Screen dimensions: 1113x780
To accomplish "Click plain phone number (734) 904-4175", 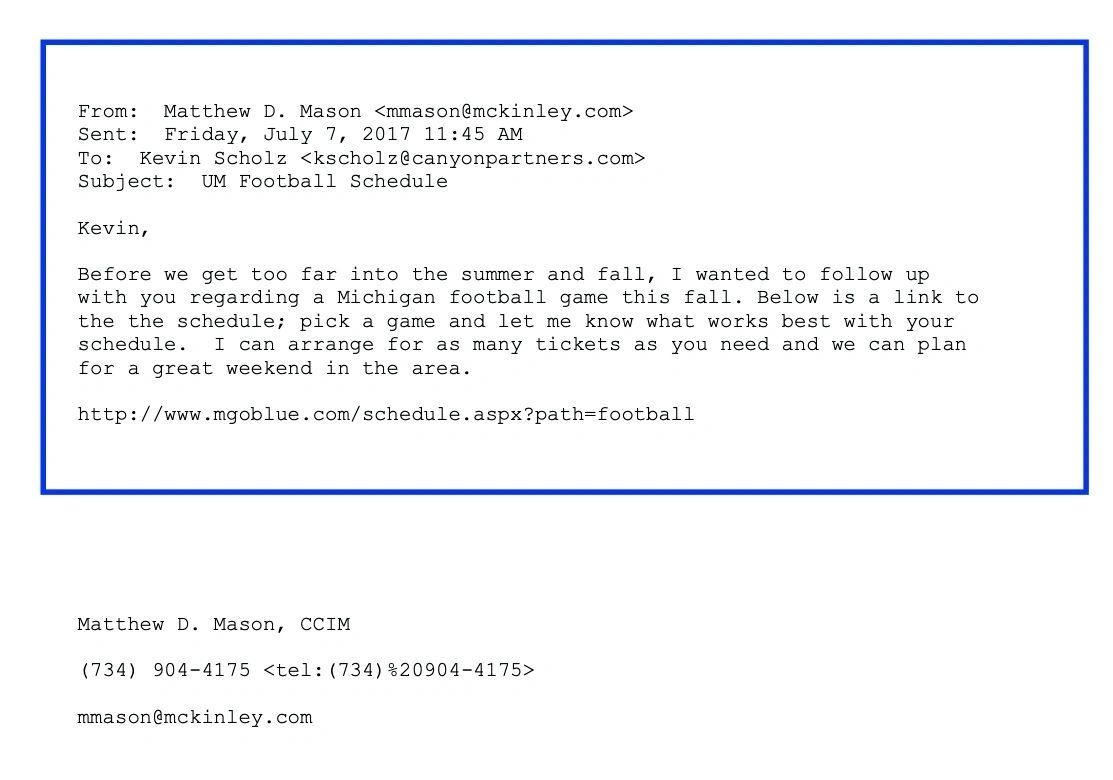I will click(164, 670).
